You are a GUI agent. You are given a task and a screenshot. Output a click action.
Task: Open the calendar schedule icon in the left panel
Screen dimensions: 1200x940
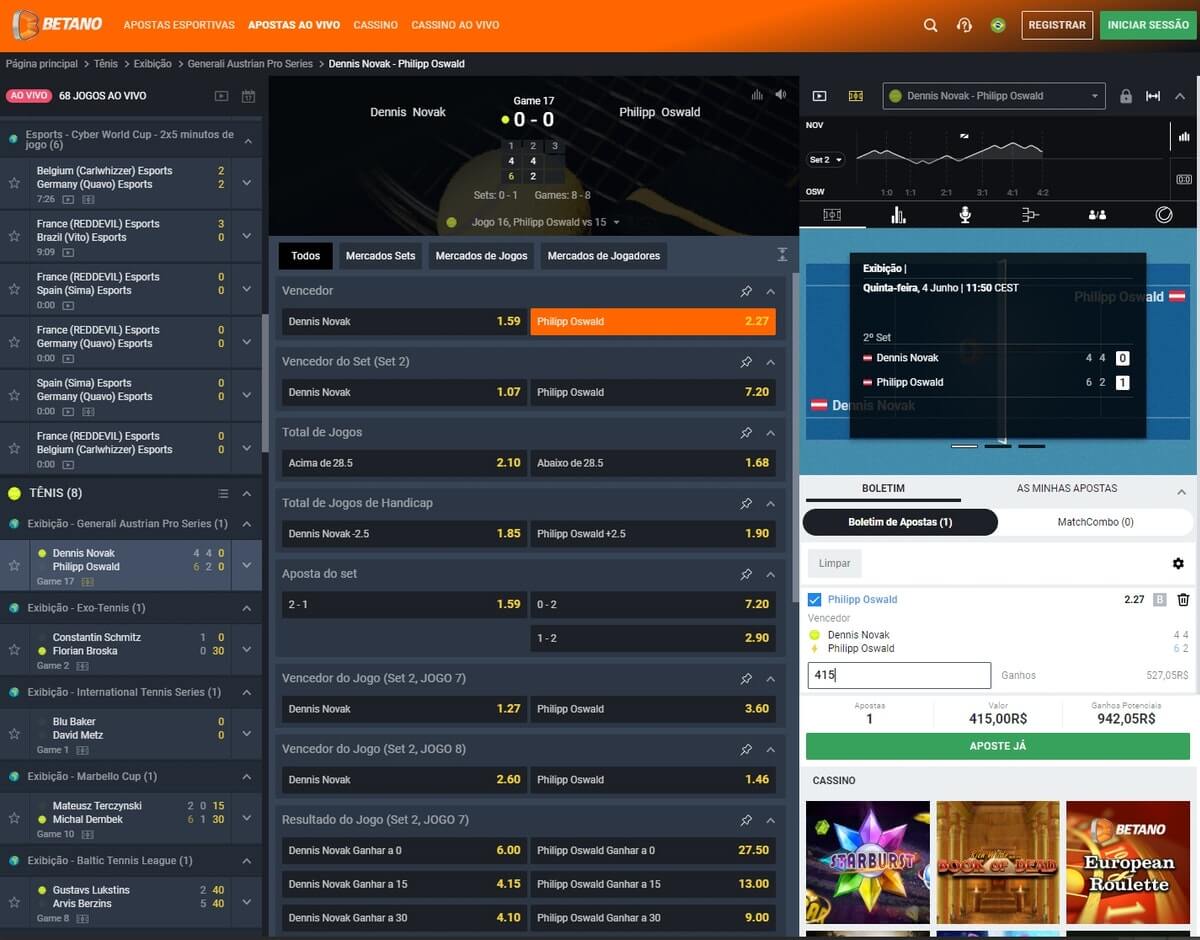click(x=248, y=96)
